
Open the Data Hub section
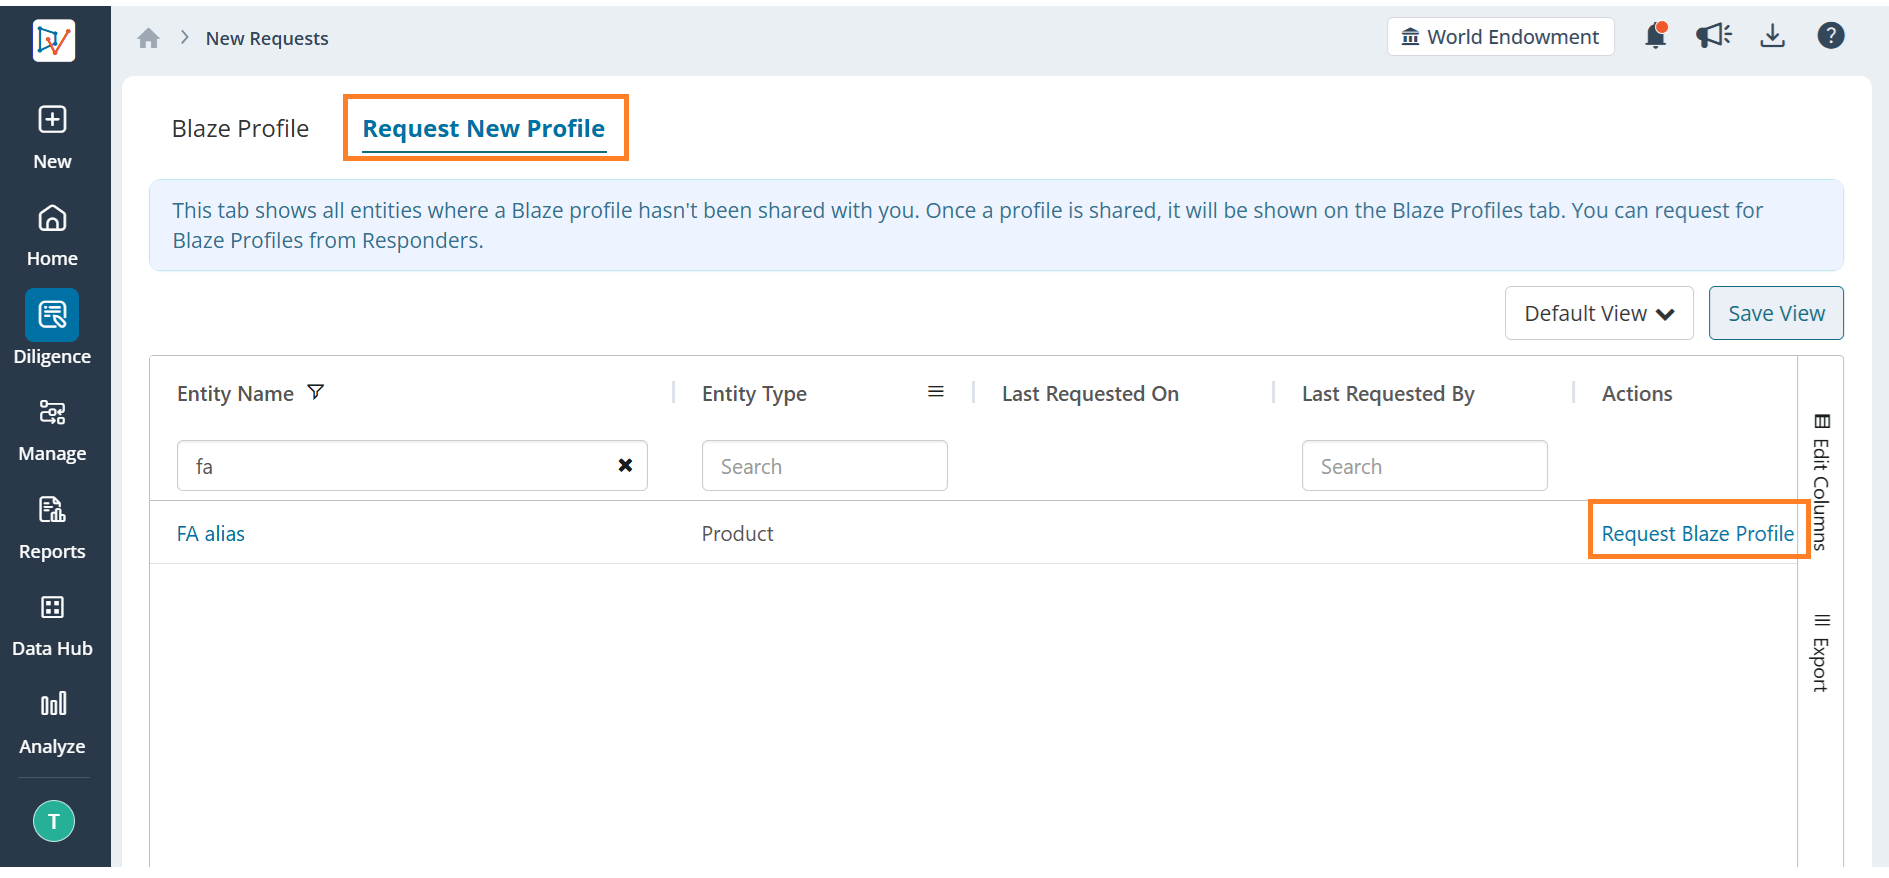pos(52,626)
